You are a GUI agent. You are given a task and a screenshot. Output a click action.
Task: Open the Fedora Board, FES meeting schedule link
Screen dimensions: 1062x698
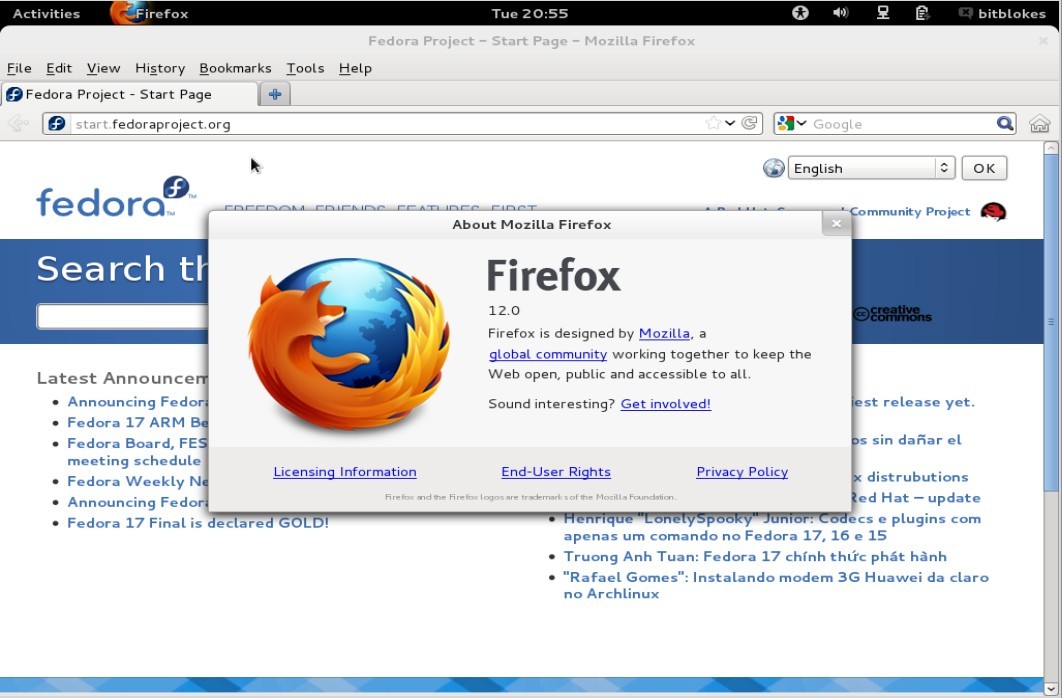coord(137,452)
